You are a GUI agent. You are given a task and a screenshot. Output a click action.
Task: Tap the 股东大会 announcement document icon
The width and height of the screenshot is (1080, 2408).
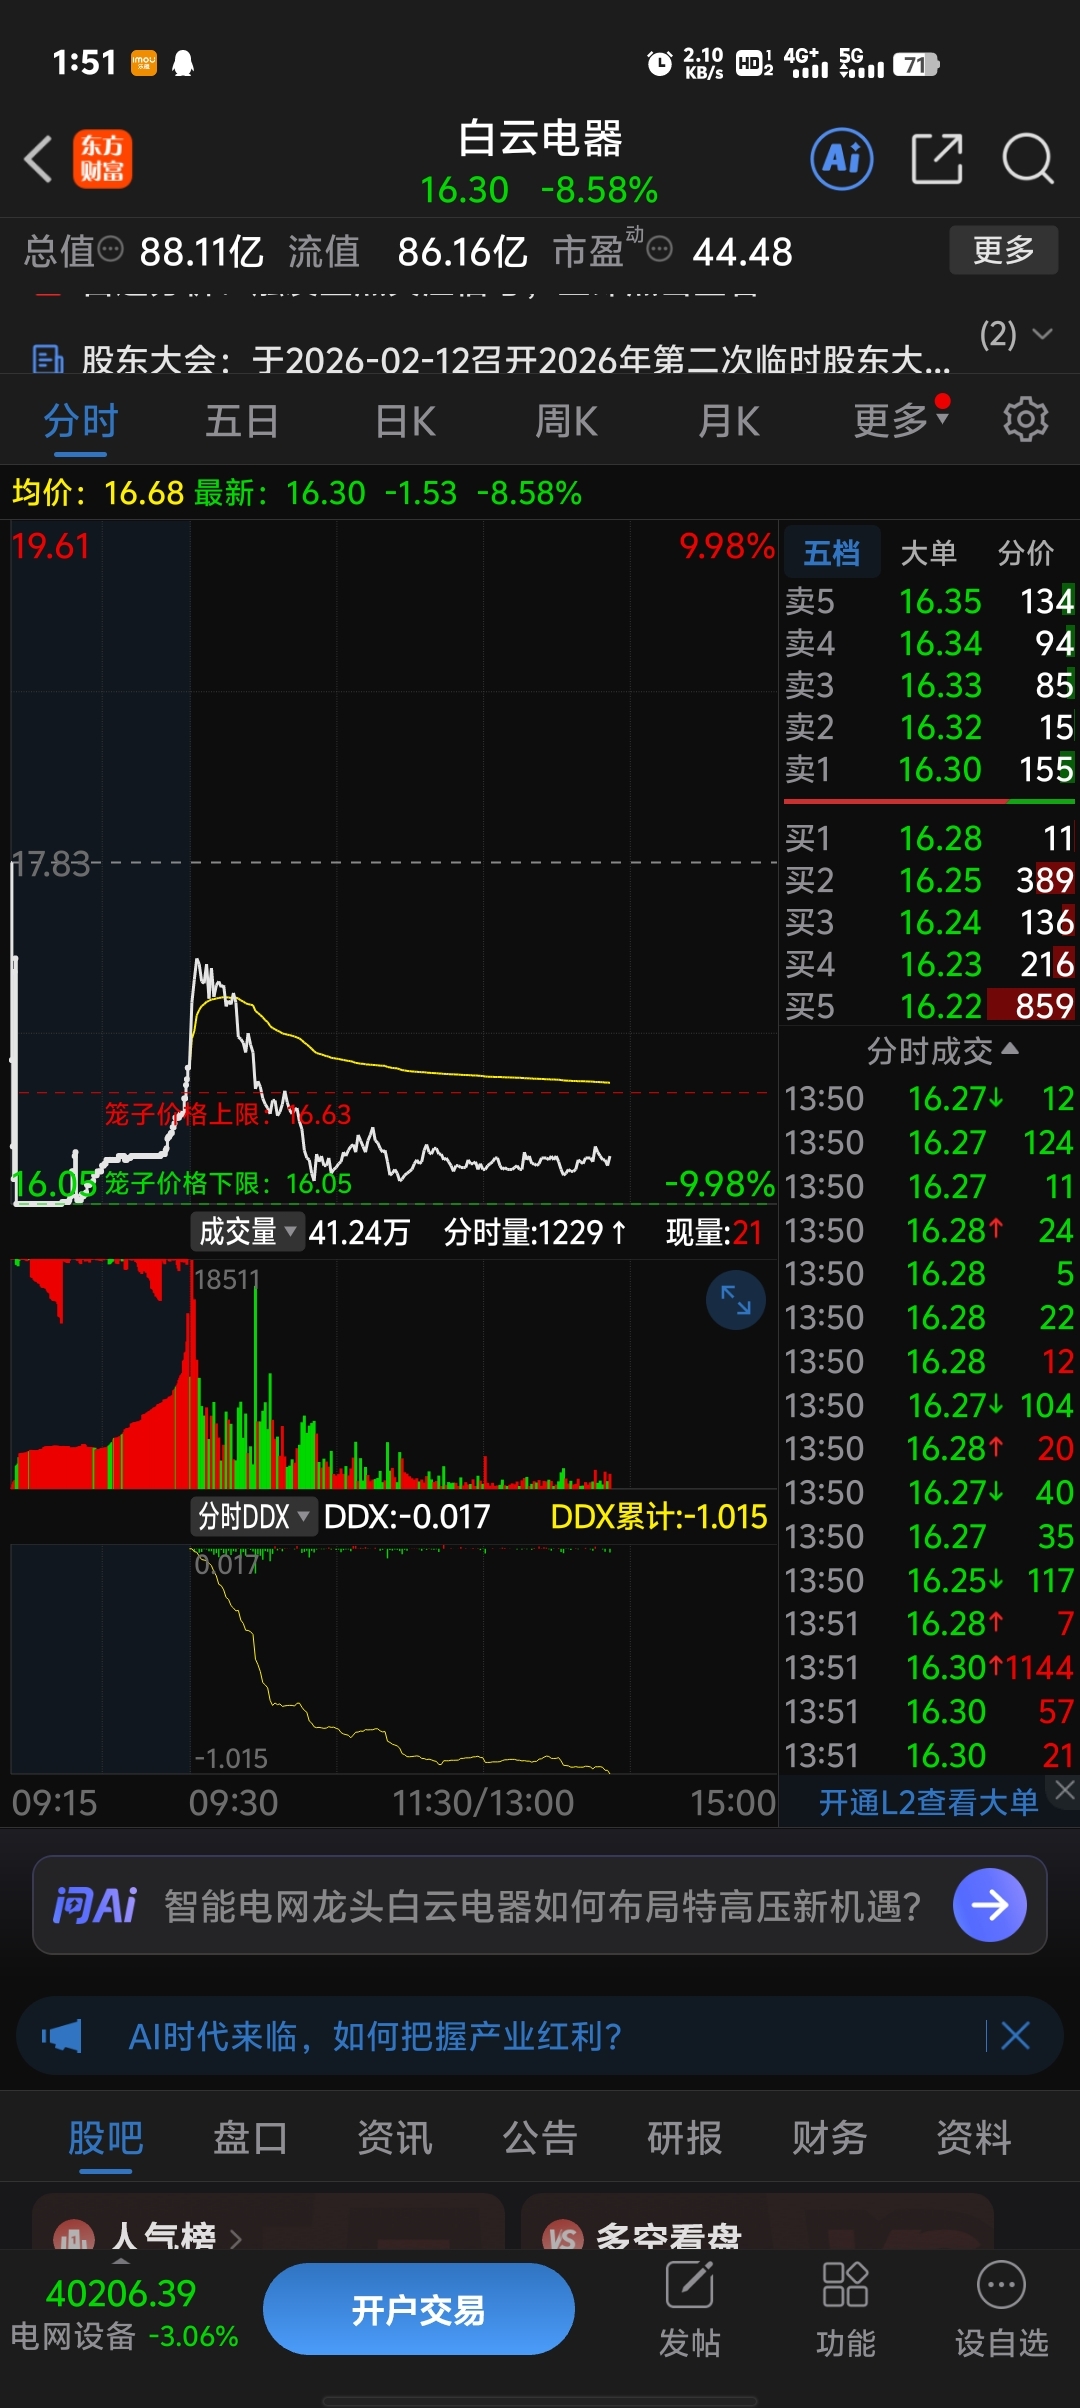[47, 359]
